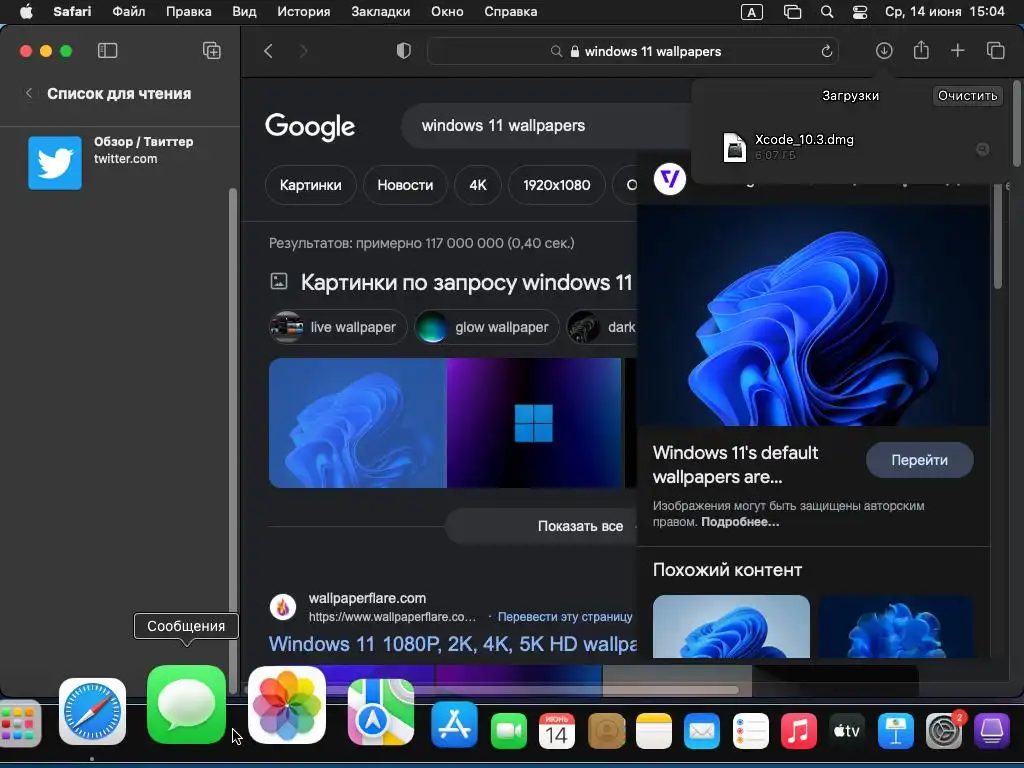The height and width of the screenshot is (768, 1024).
Task: Click the image panel scrollbar
Action: [998, 236]
